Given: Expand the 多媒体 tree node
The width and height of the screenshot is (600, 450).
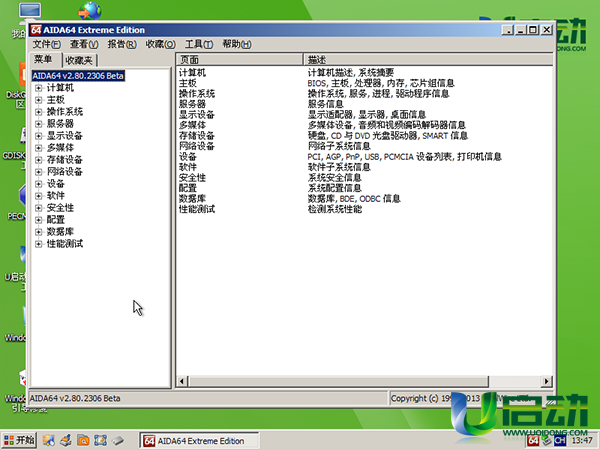Looking at the screenshot, I should coord(38,148).
